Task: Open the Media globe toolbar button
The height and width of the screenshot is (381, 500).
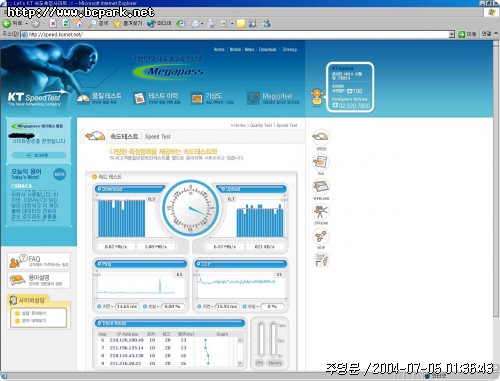Action: coord(159,23)
